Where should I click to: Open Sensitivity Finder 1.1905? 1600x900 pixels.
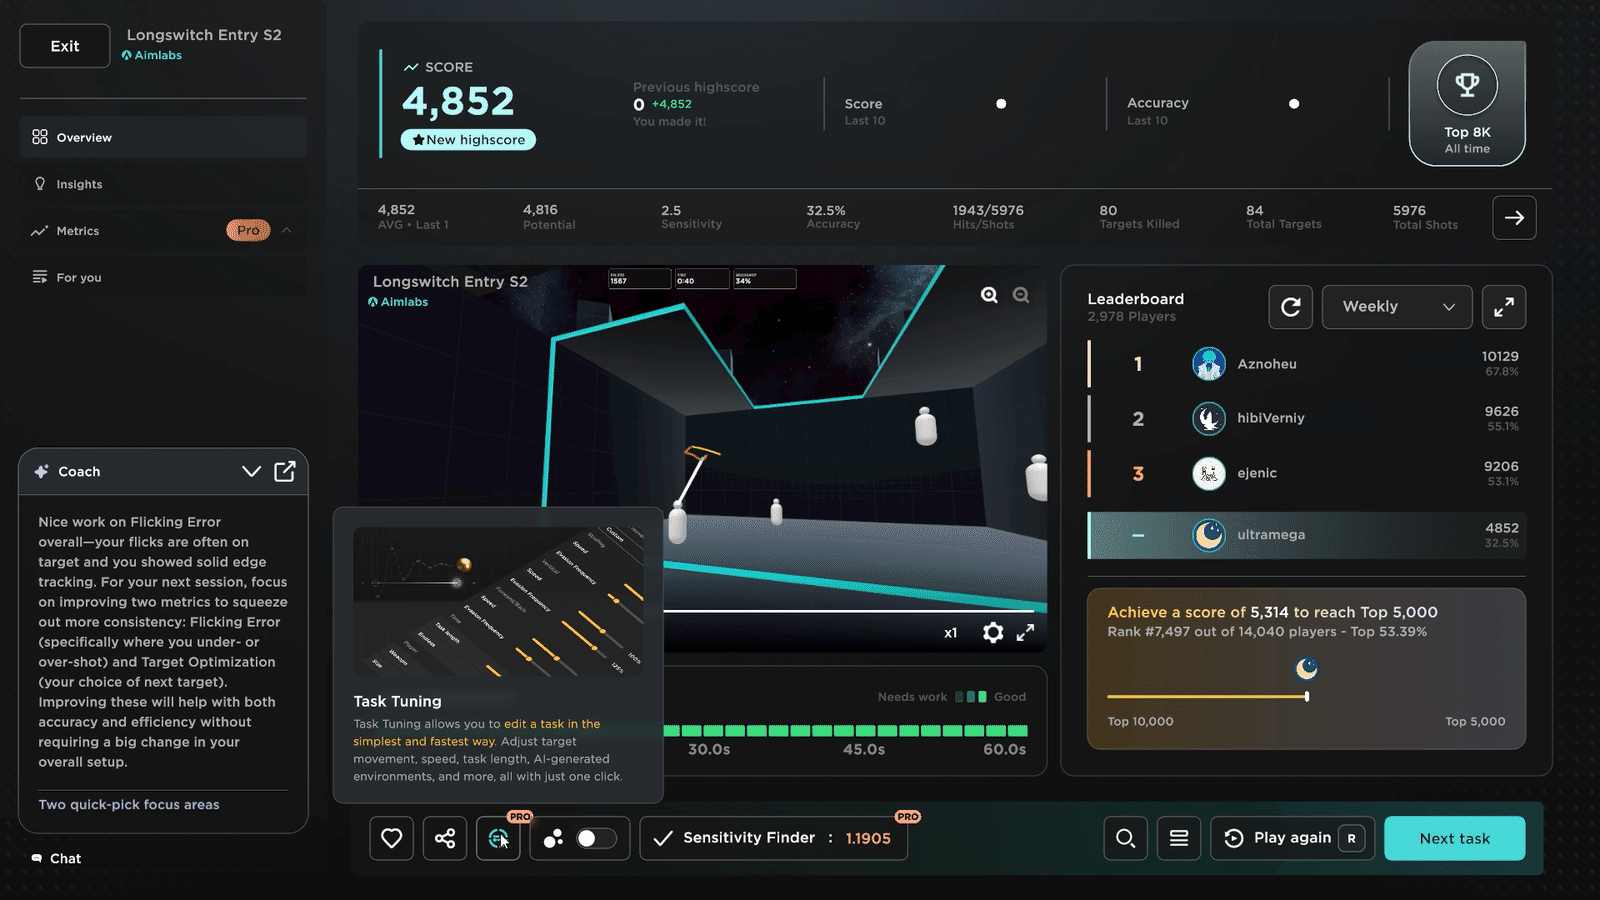[x=773, y=838]
